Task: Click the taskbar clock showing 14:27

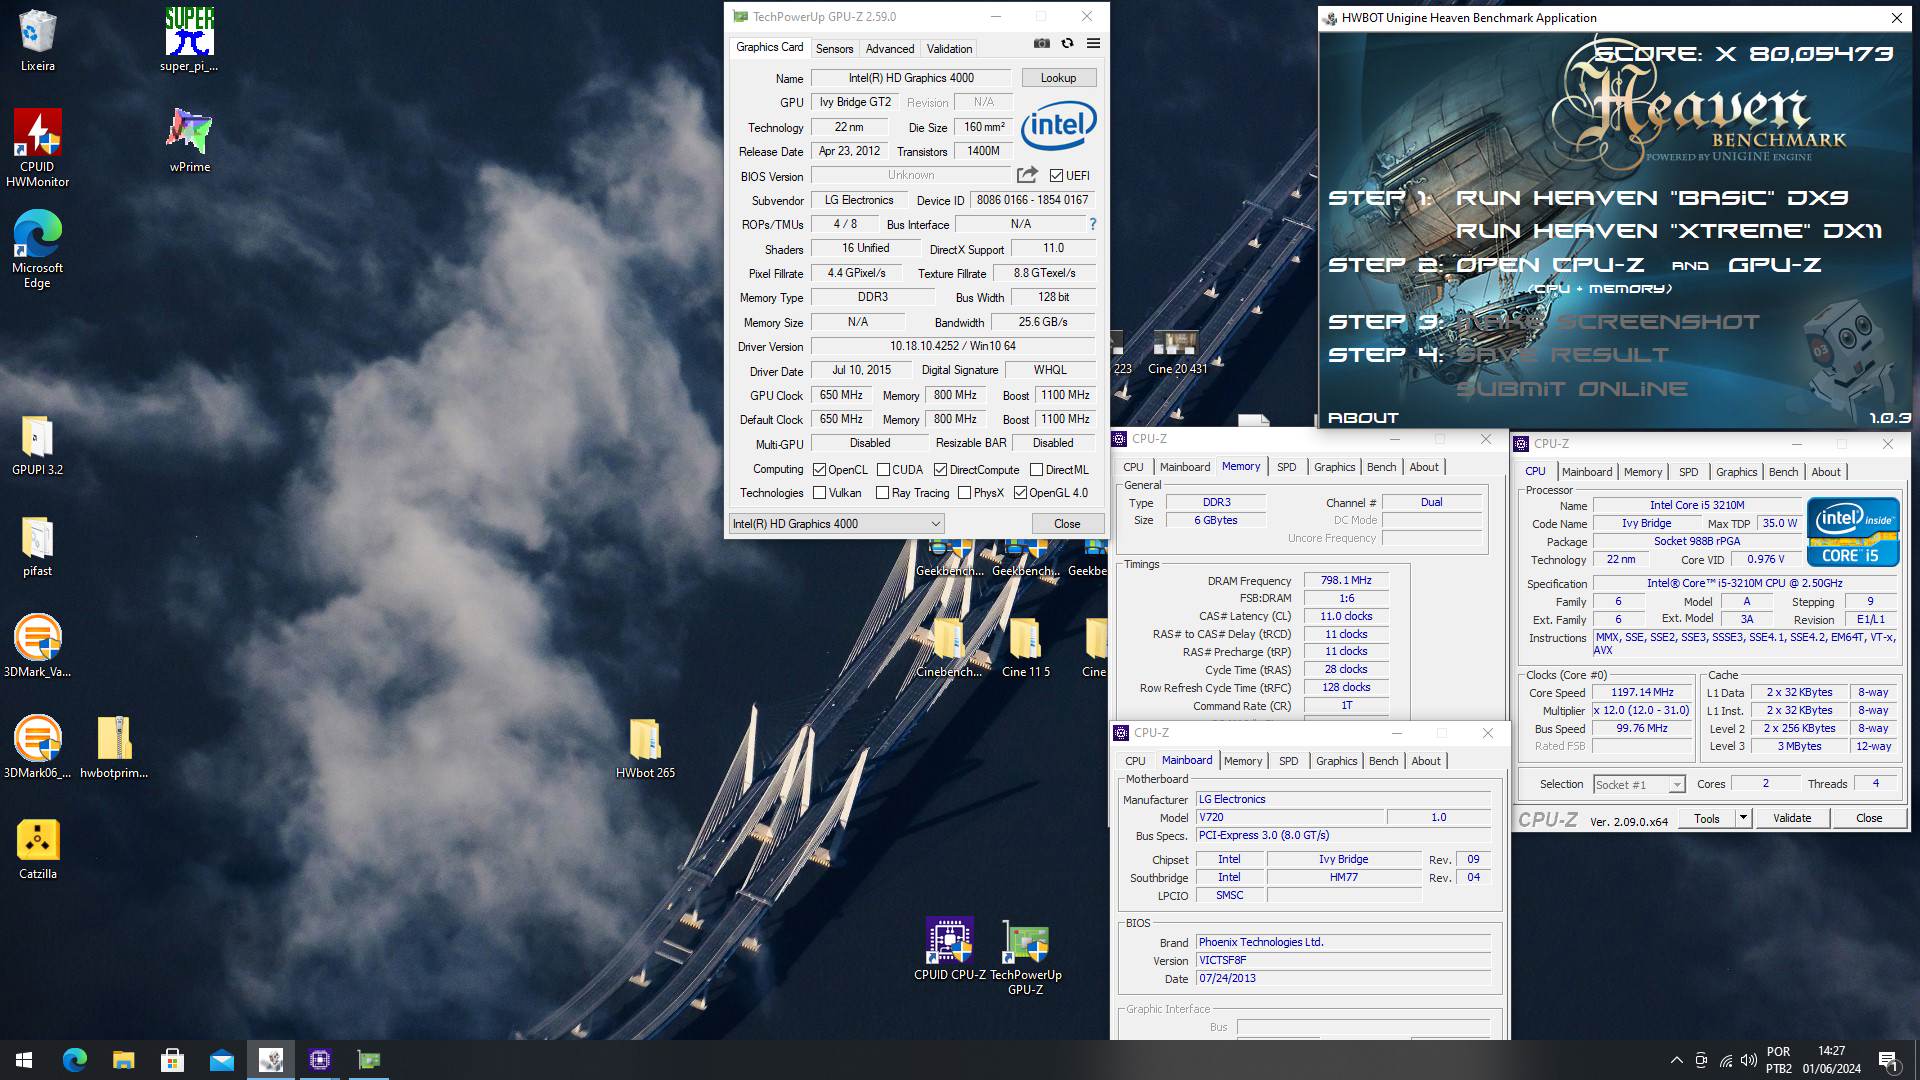Action: click(1831, 1060)
